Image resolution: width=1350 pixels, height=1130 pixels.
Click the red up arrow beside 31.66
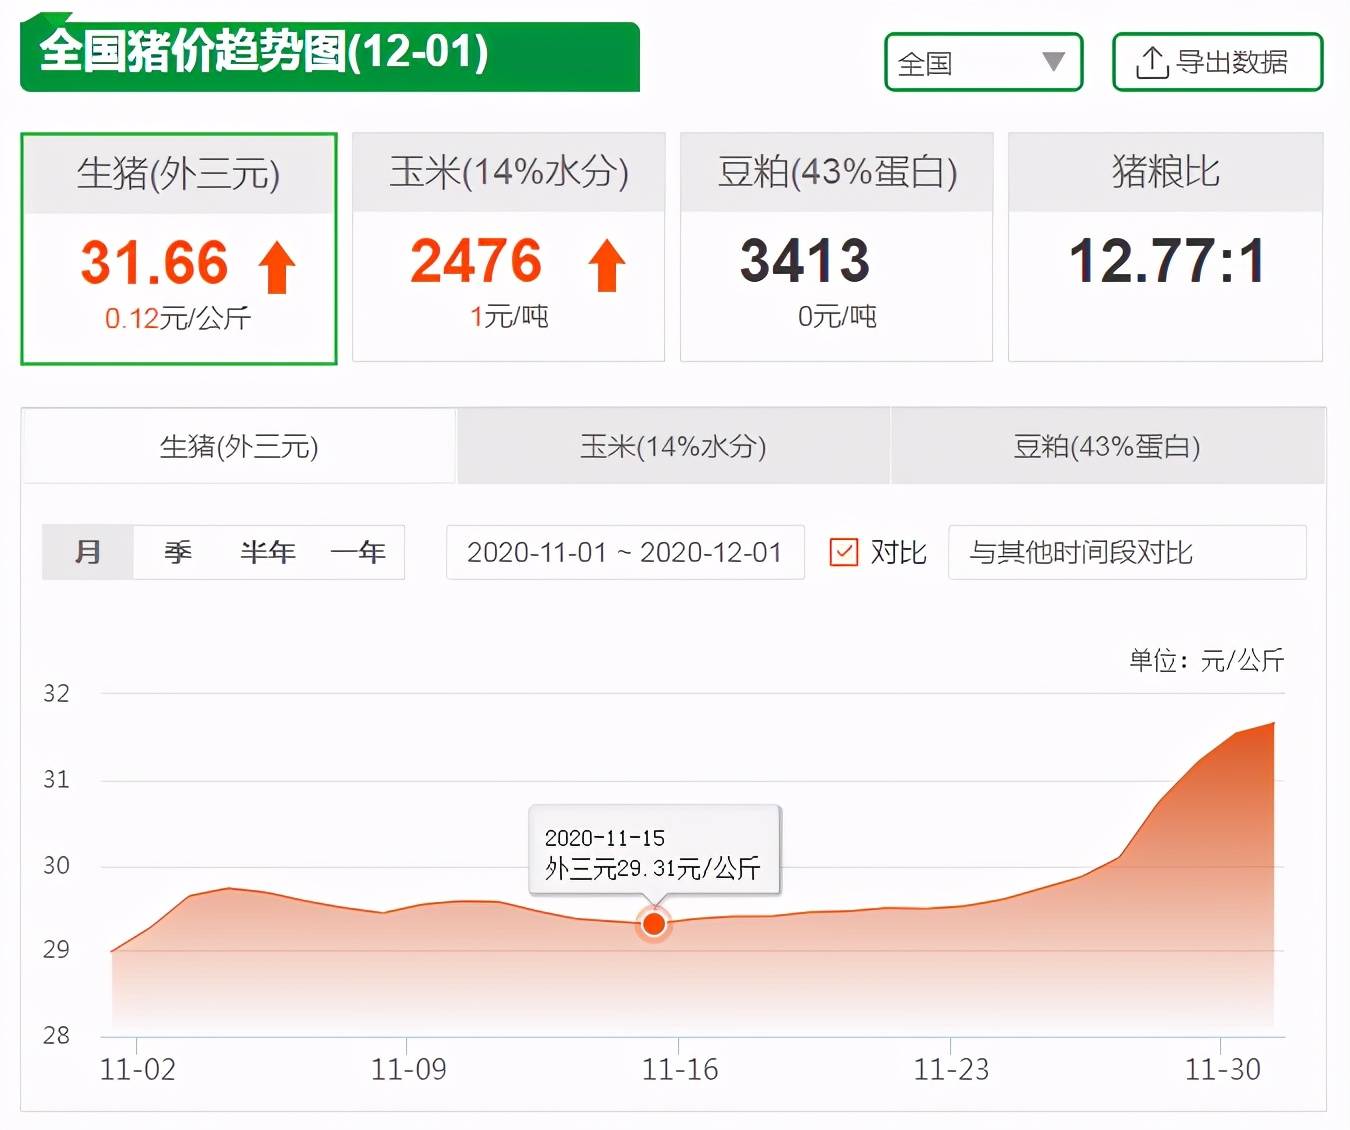277,266
